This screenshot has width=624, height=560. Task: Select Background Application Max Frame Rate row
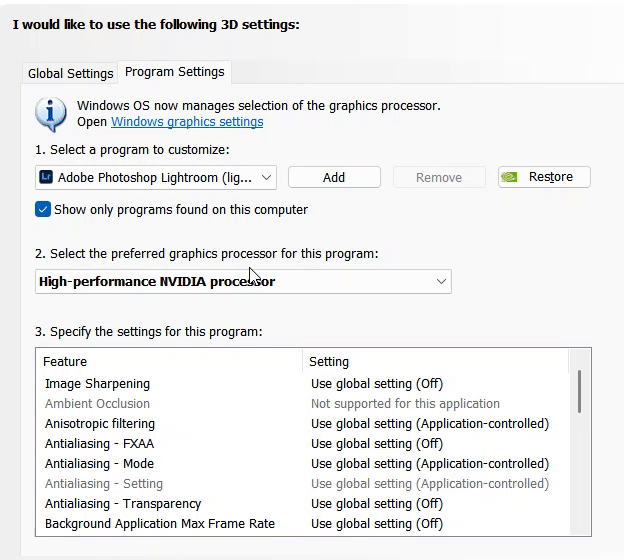pos(160,524)
